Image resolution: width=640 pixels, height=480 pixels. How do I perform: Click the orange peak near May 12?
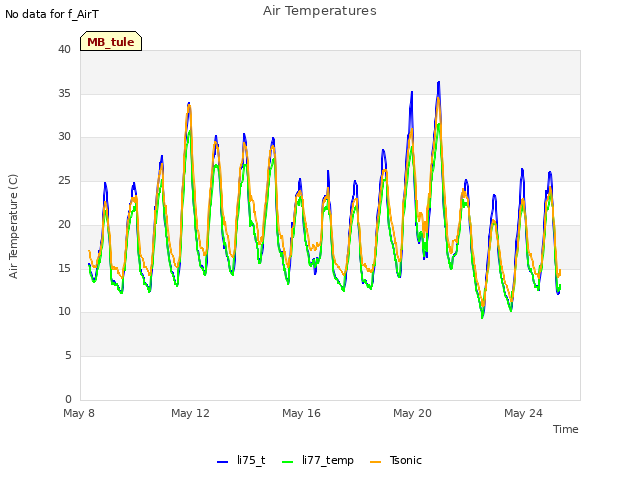(189, 107)
